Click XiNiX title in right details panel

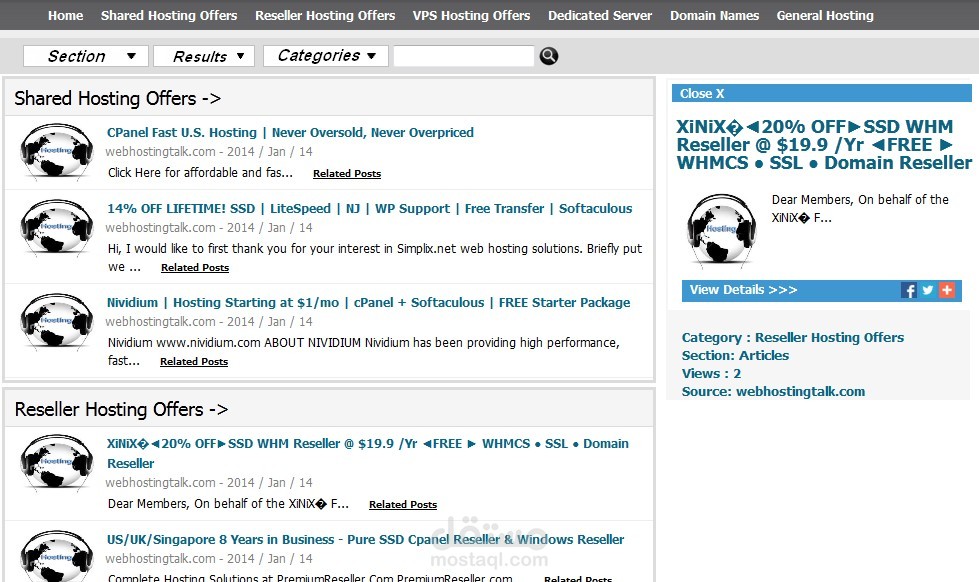(x=824, y=145)
